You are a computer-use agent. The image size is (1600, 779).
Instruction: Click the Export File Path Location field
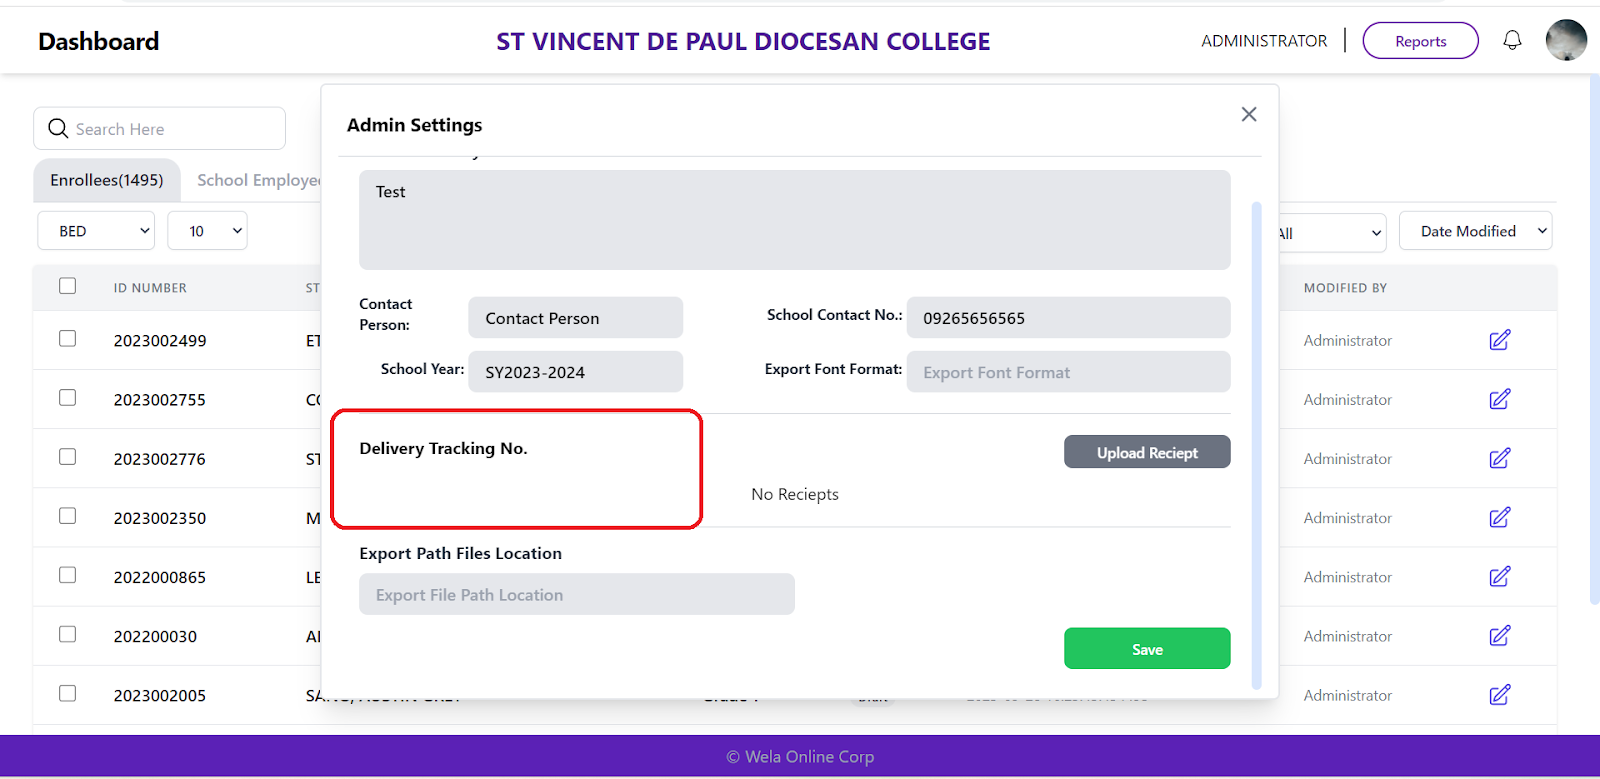coord(576,595)
